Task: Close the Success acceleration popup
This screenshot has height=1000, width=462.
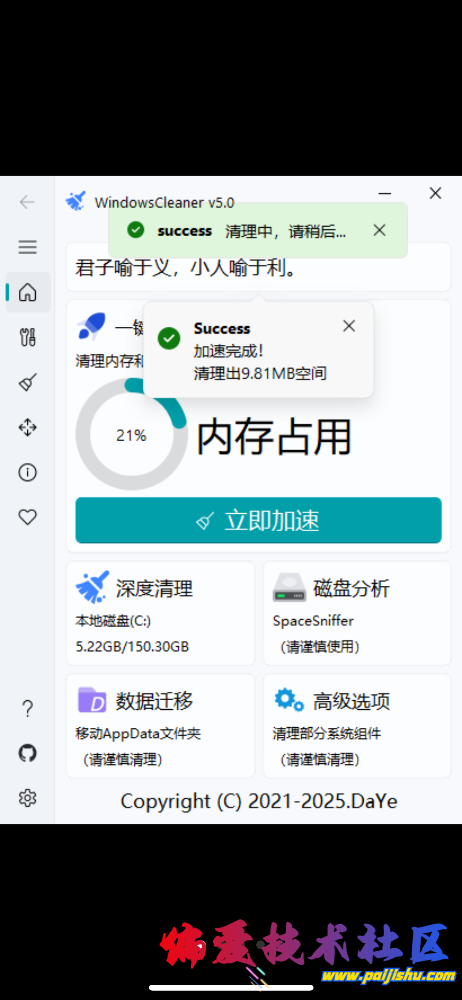Action: click(348, 326)
